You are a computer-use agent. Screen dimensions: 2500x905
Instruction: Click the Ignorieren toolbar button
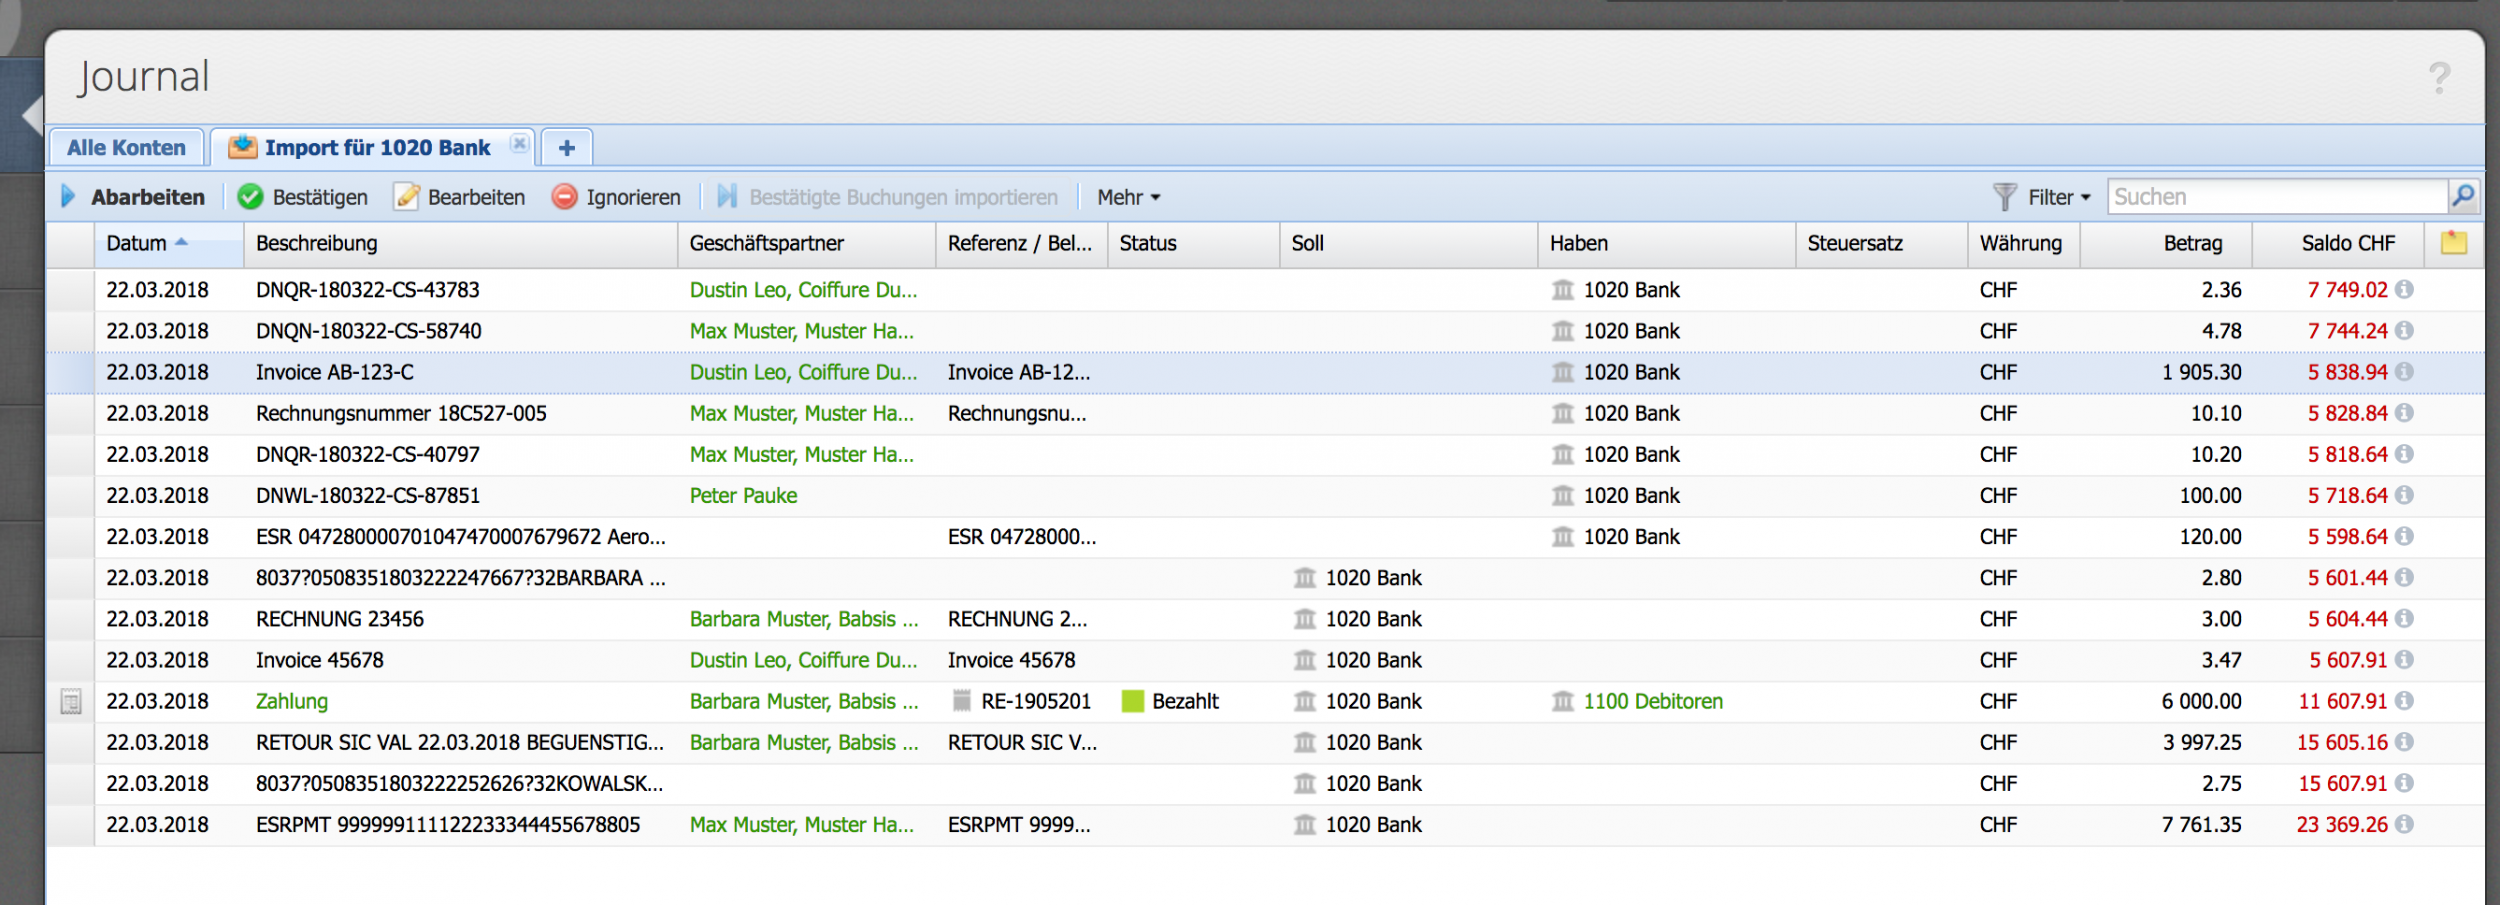tap(616, 198)
